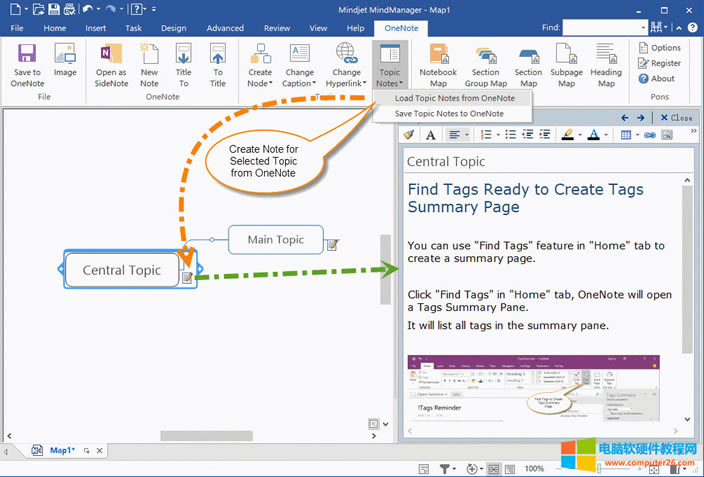Select the Central Topic node on the map

pos(121,270)
